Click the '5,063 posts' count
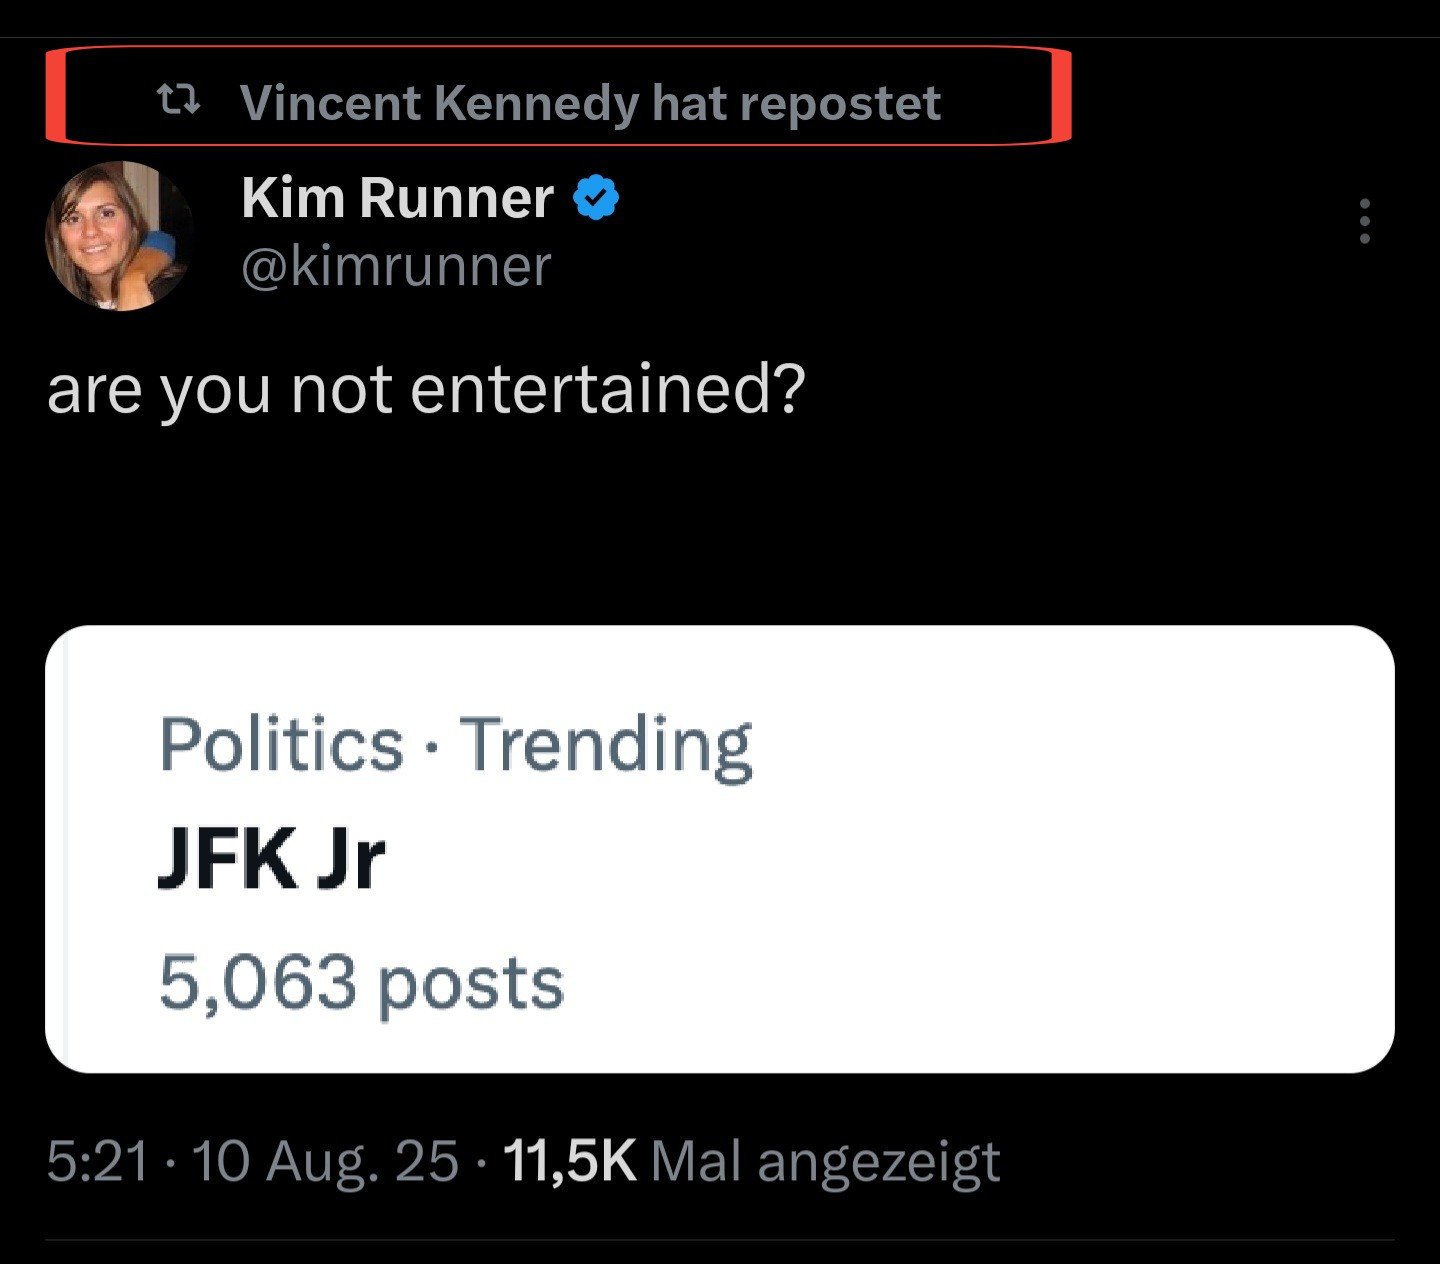 click(361, 982)
